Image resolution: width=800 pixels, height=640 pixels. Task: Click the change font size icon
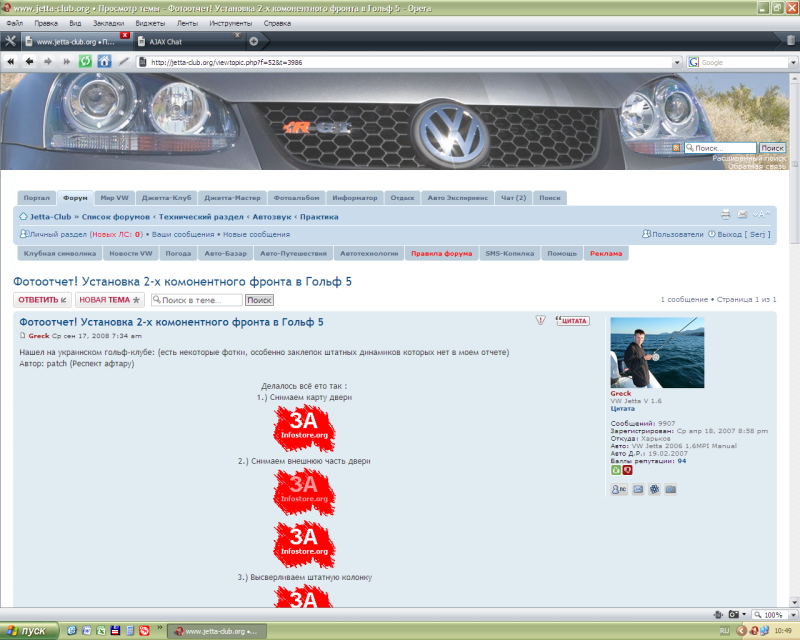761,215
